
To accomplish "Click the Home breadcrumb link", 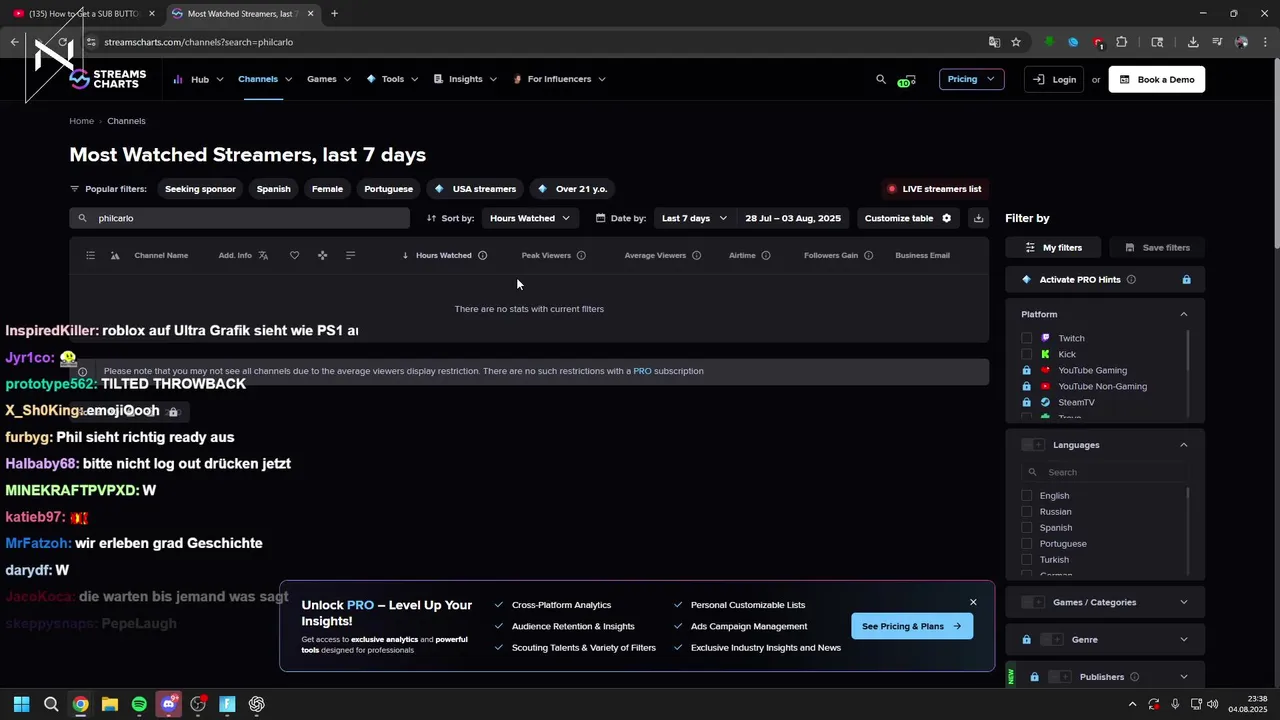I will pos(81,121).
